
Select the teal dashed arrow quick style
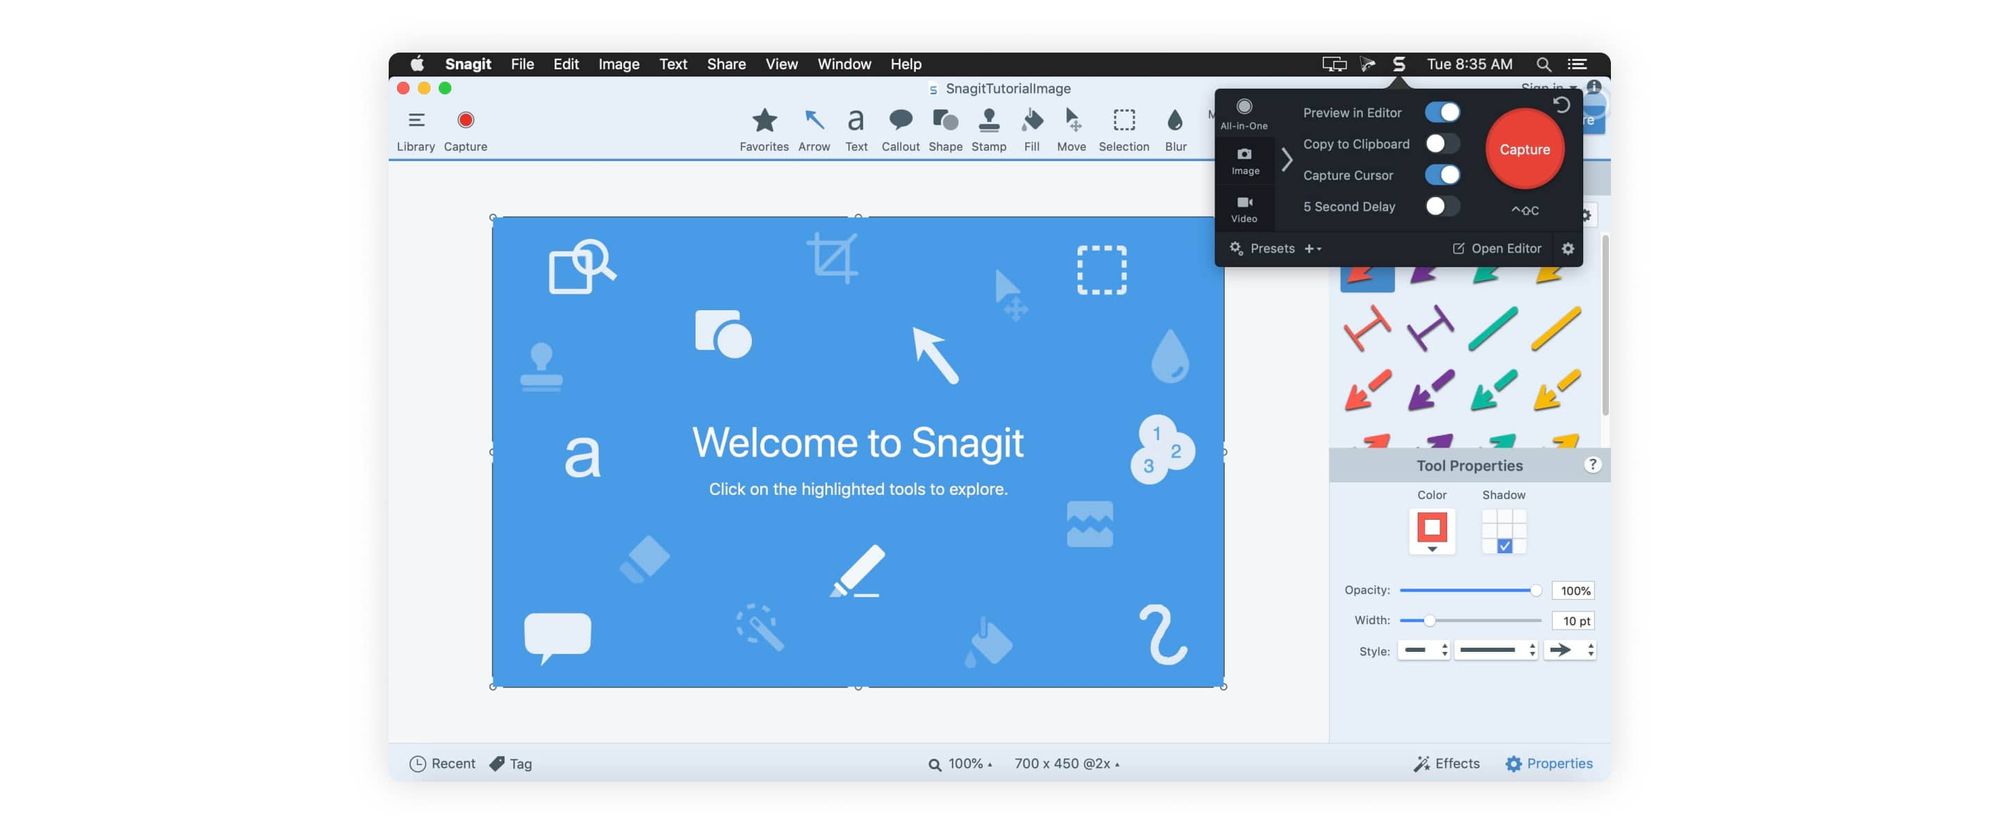coord(1493,390)
